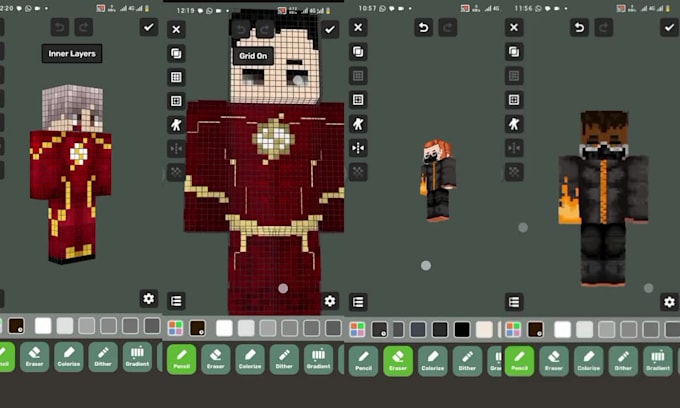Open settings gear in the 11:56 screen
Viewport: 680px width, 408px height.
point(669,302)
